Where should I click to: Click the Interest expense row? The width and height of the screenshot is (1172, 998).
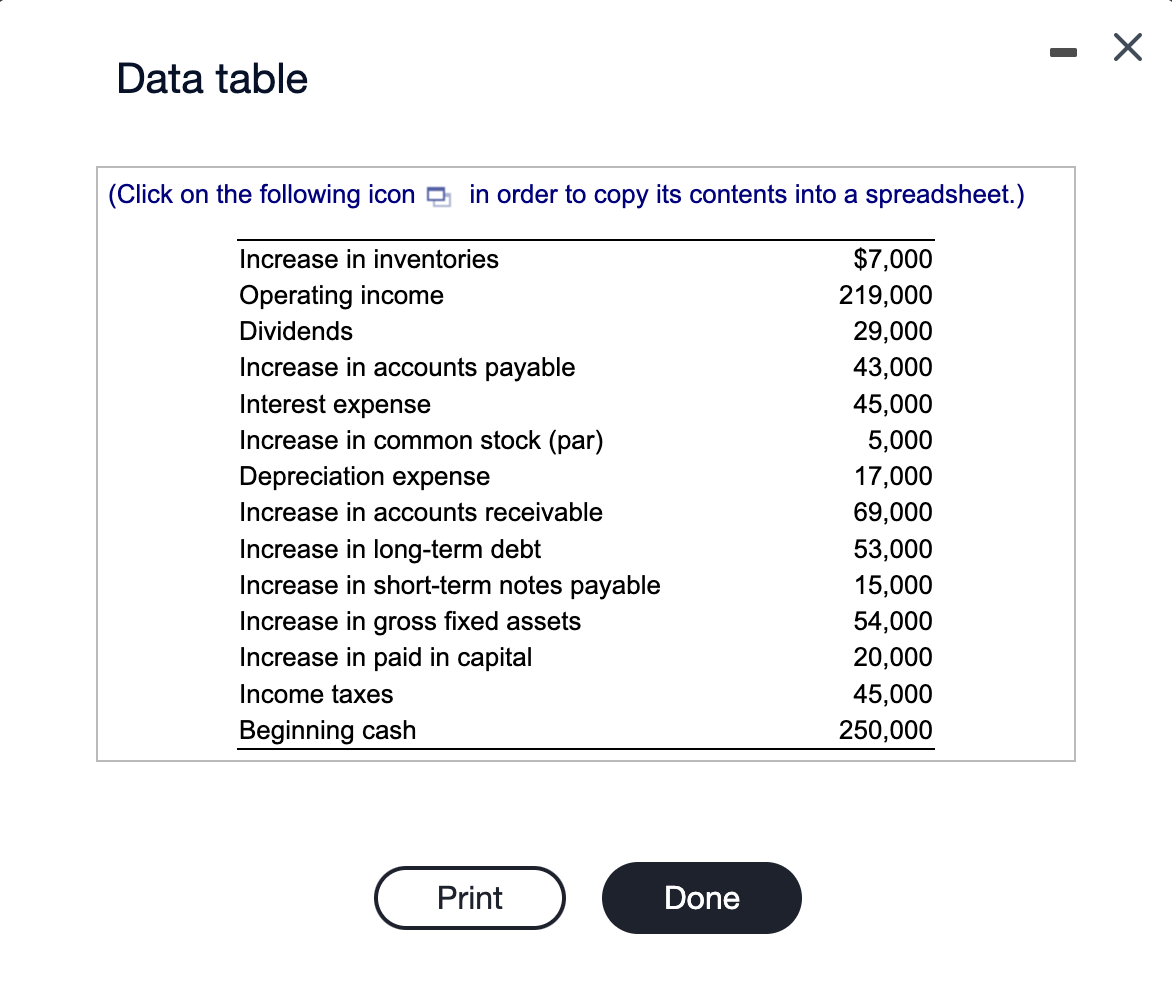tap(335, 404)
